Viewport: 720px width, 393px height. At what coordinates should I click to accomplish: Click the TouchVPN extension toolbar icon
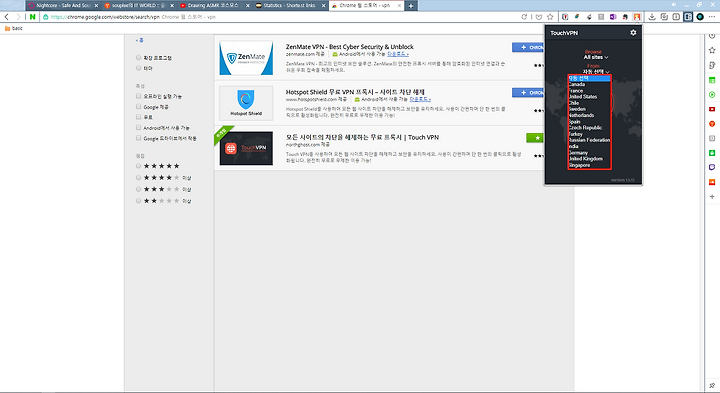637,17
